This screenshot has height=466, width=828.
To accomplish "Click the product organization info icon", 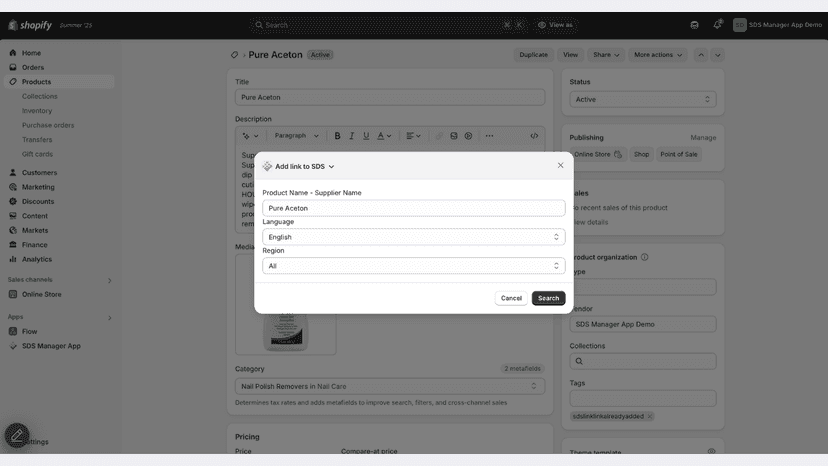I will coord(644,257).
